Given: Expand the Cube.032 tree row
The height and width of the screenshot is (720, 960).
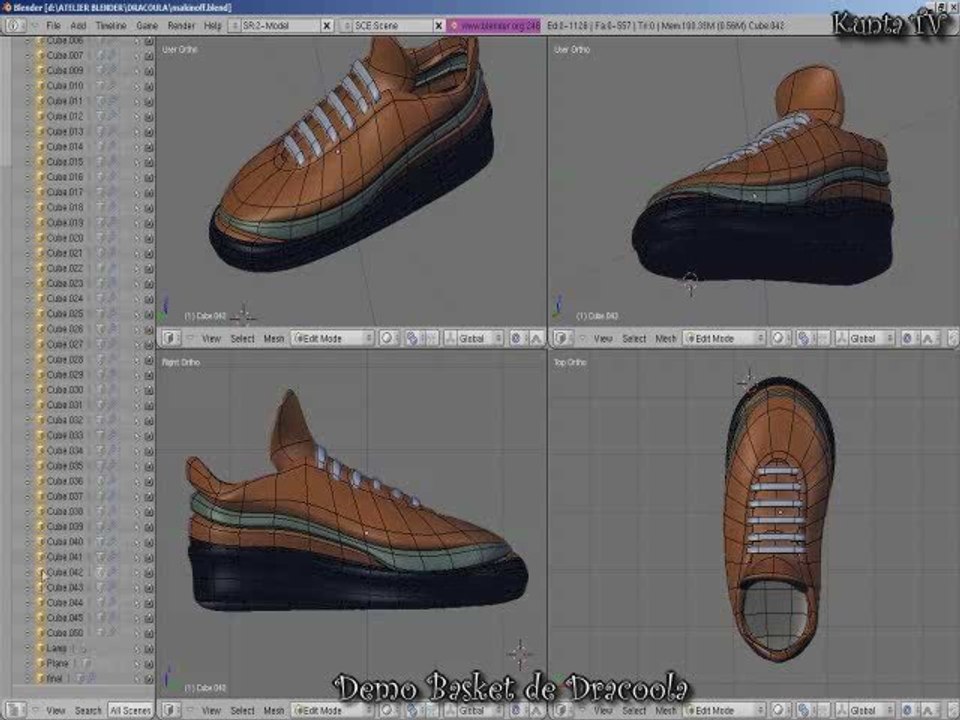Looking at the screenshot, I should (x=28, y=420).
